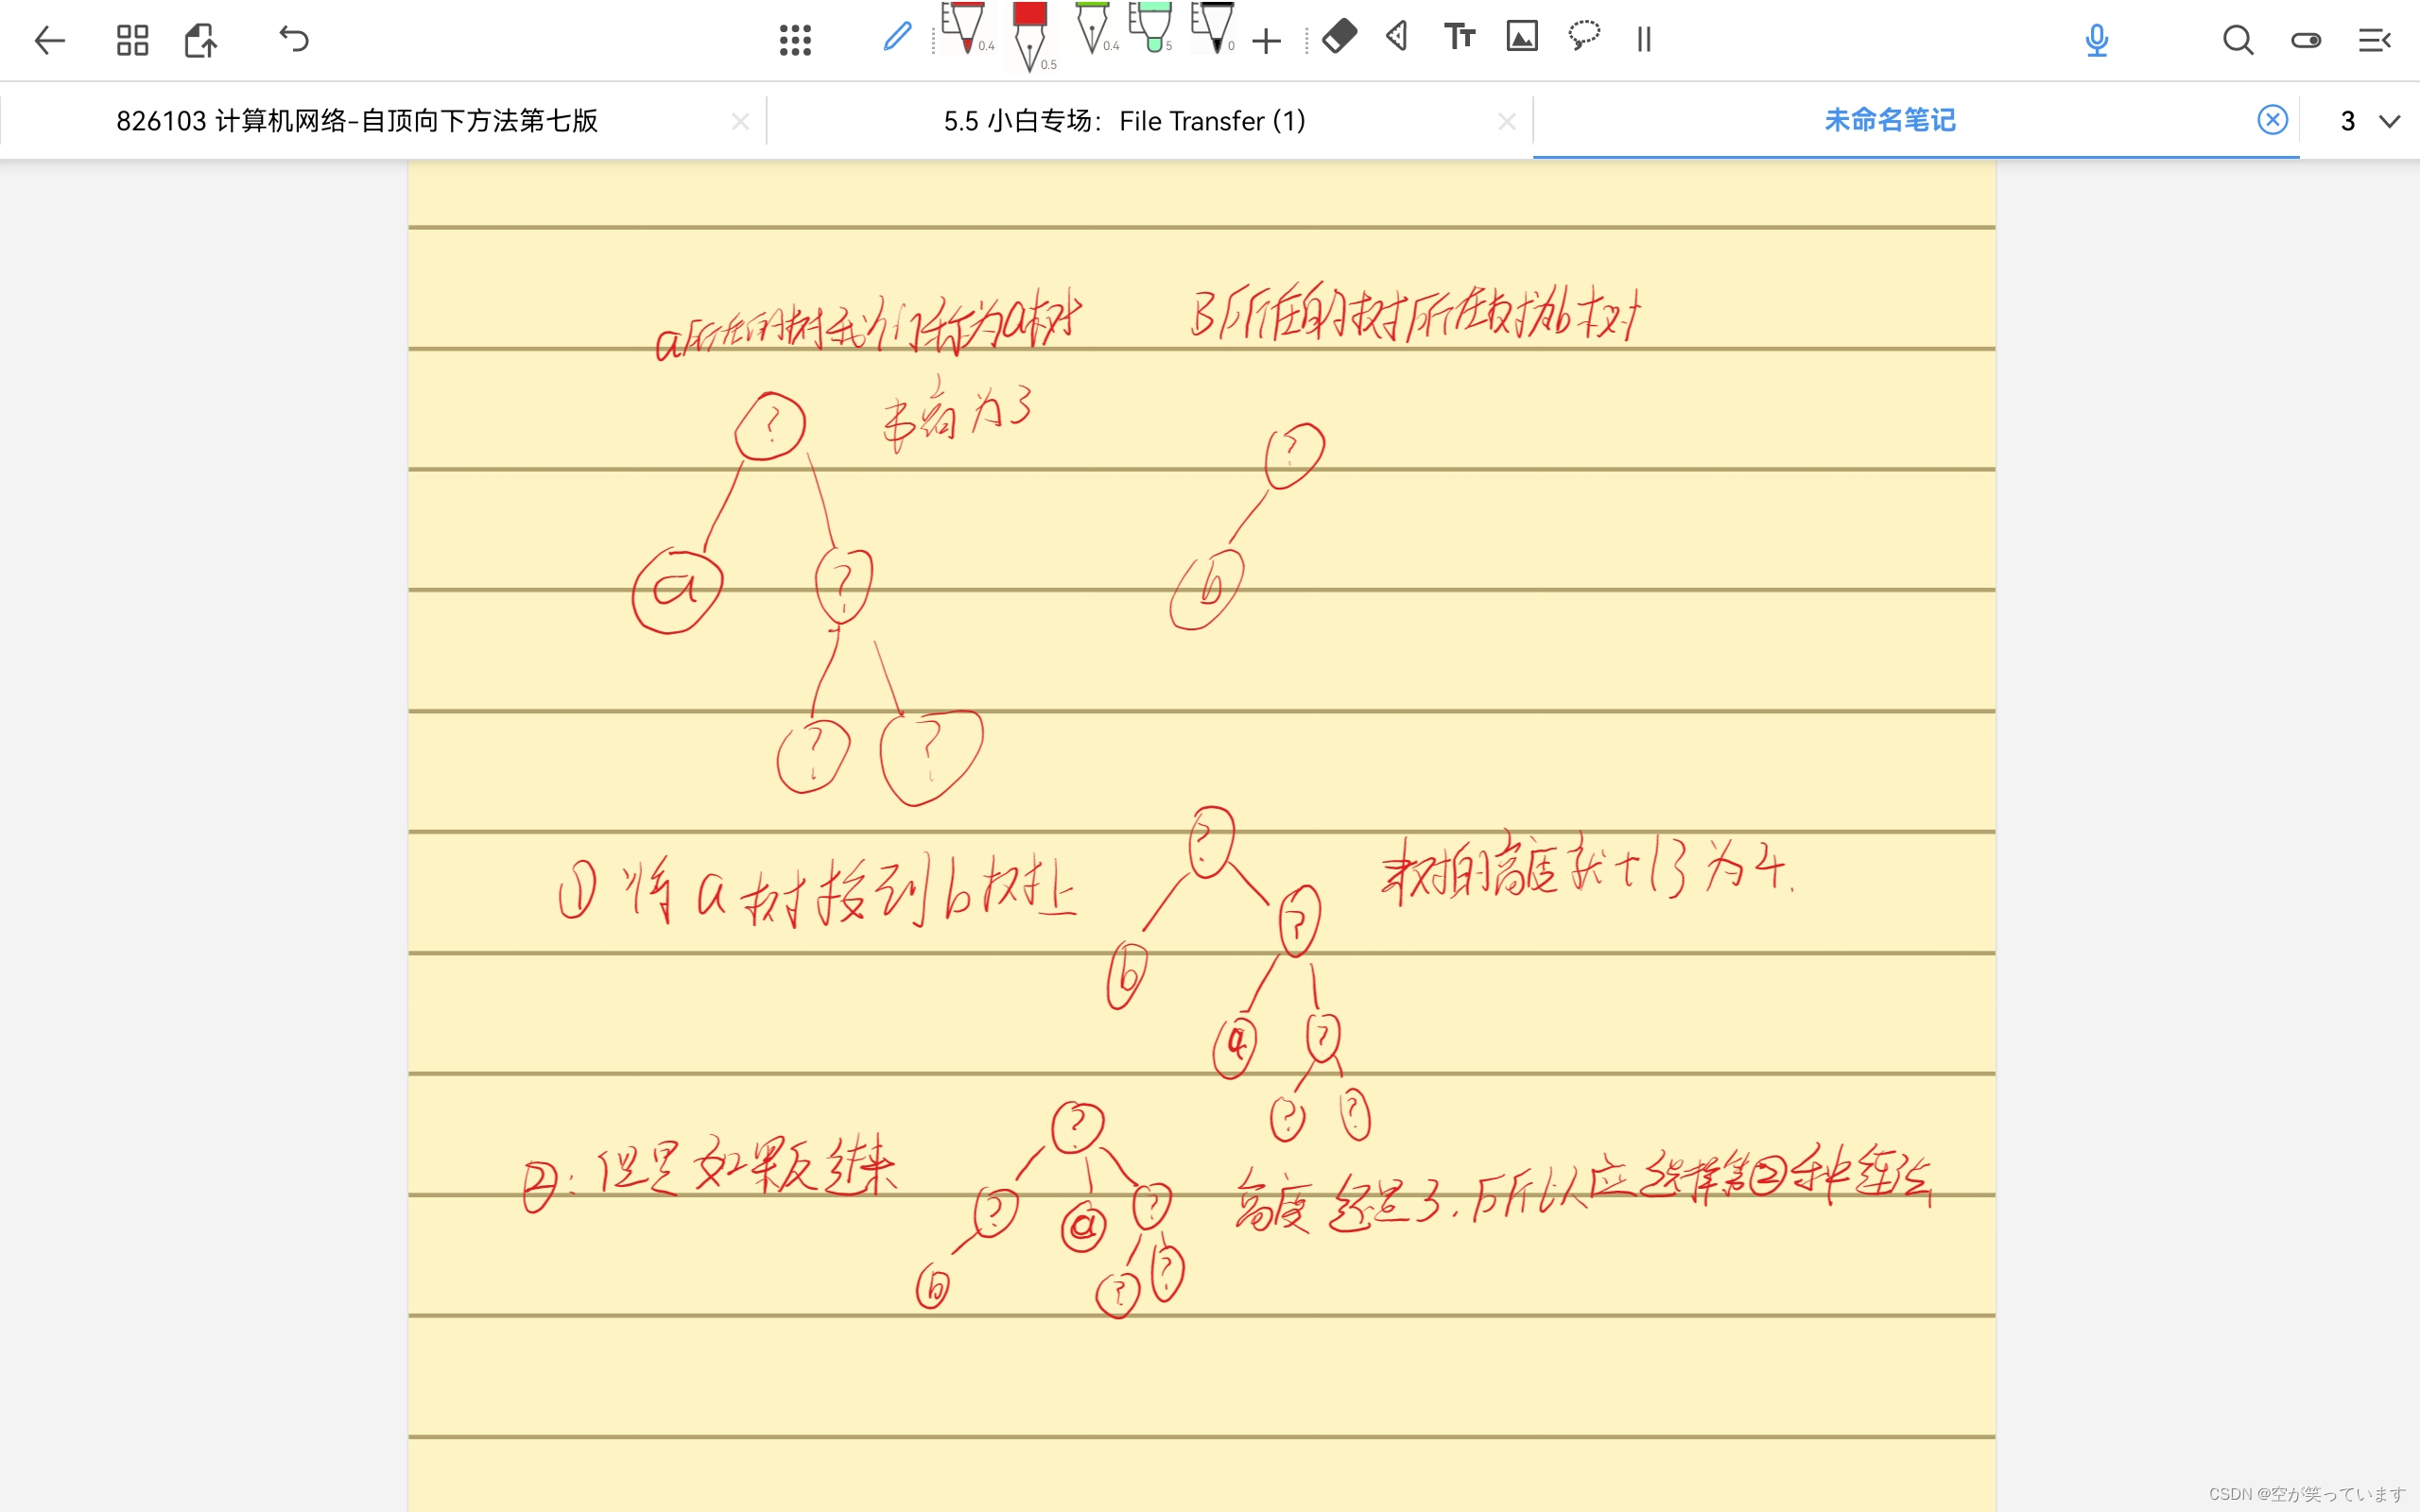The height and width of the screenshot is (1512, 2420).
Task: Insert an image with picture icon
Action: pyautogui.click(x=1522, y=37)
